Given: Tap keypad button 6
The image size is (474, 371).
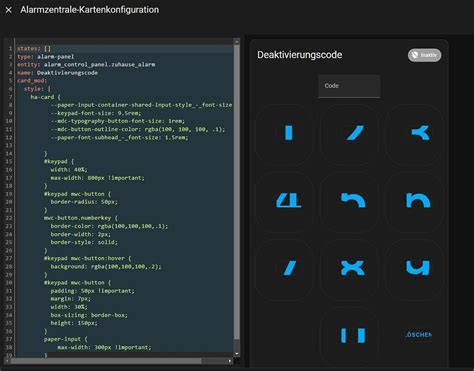Looking at the screenshot, I should click(414, 201).
